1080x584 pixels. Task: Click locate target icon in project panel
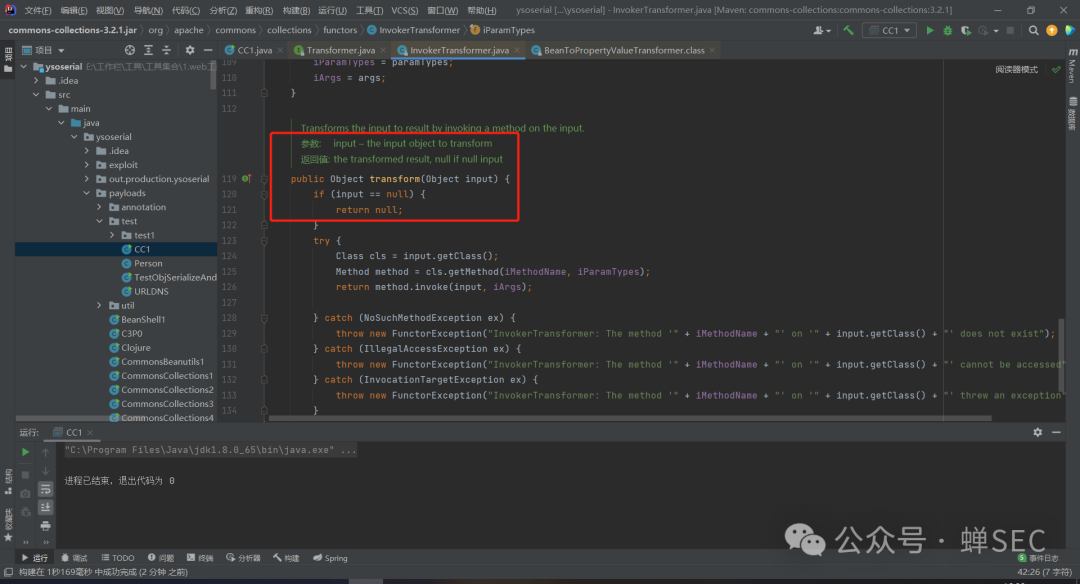130,50
